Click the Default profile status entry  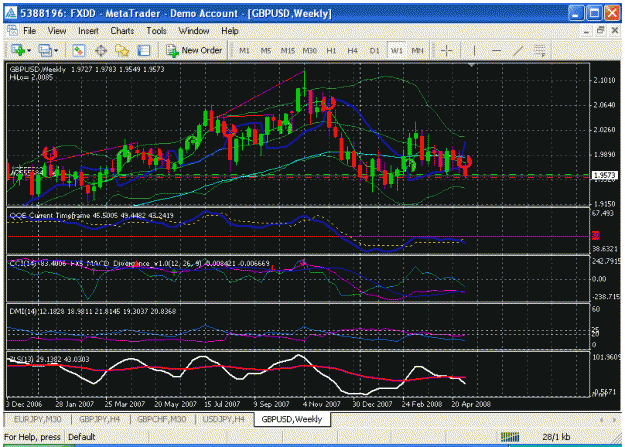(82, 437)
